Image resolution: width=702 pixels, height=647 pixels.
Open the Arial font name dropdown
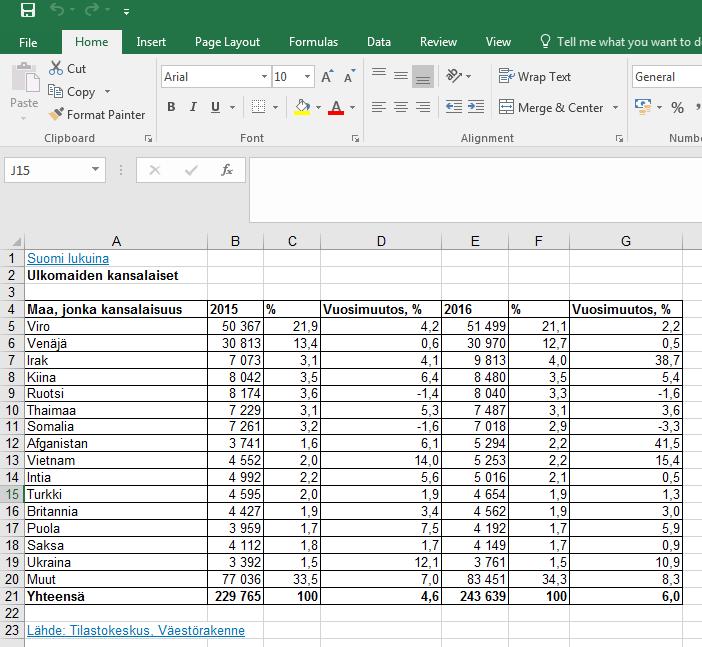pos(265,77)
